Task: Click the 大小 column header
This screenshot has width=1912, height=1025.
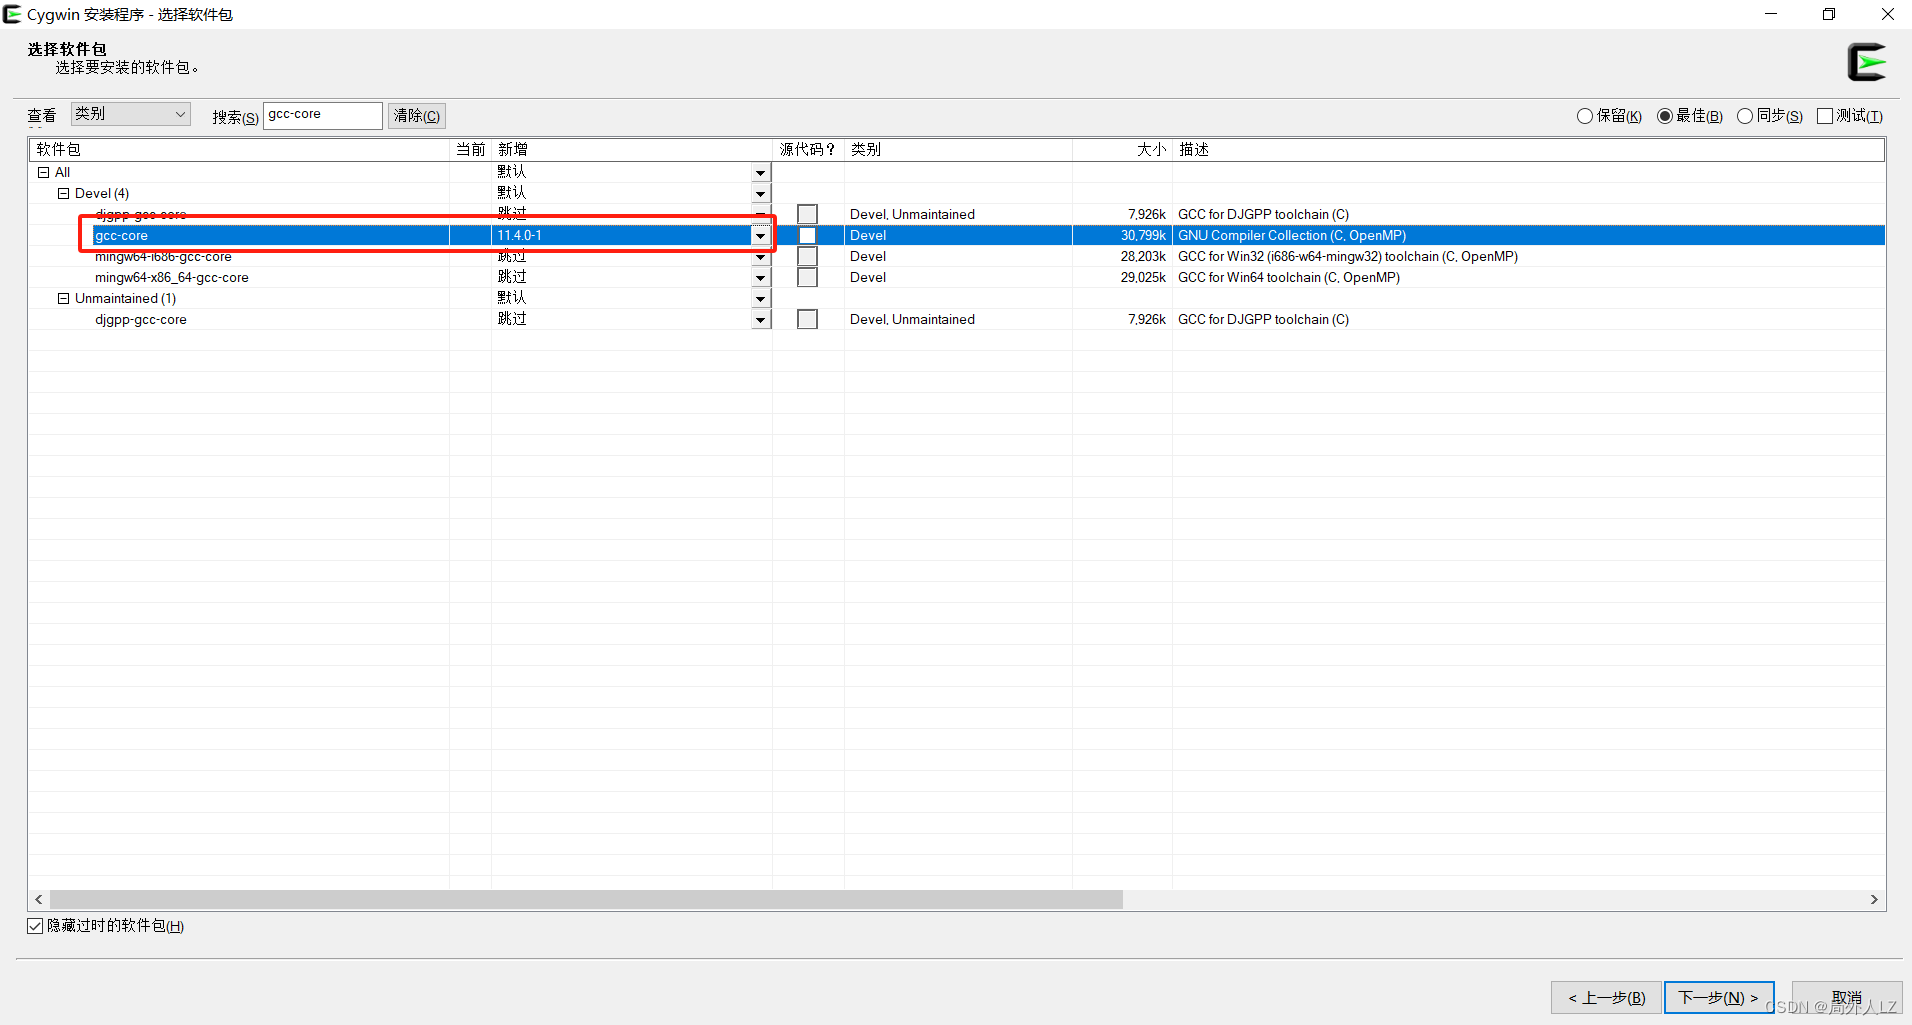Action: pos(1122,149)
